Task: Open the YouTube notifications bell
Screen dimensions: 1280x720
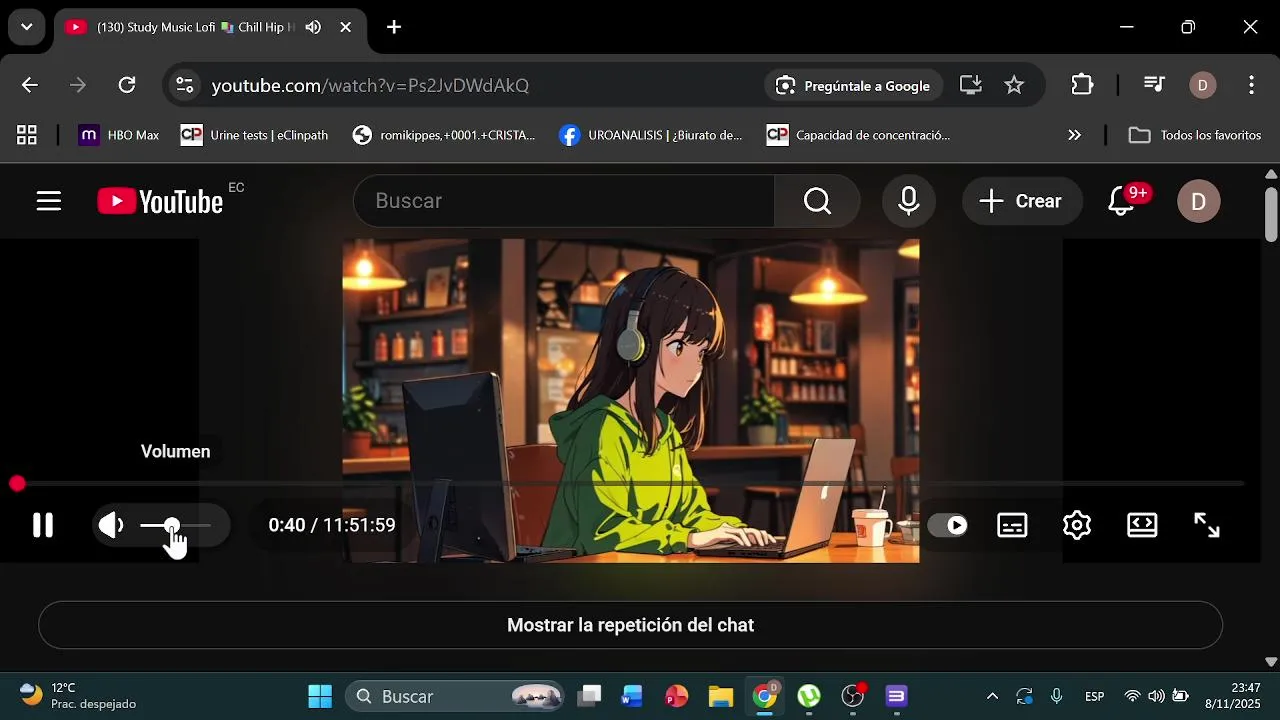Action: 1122,201
